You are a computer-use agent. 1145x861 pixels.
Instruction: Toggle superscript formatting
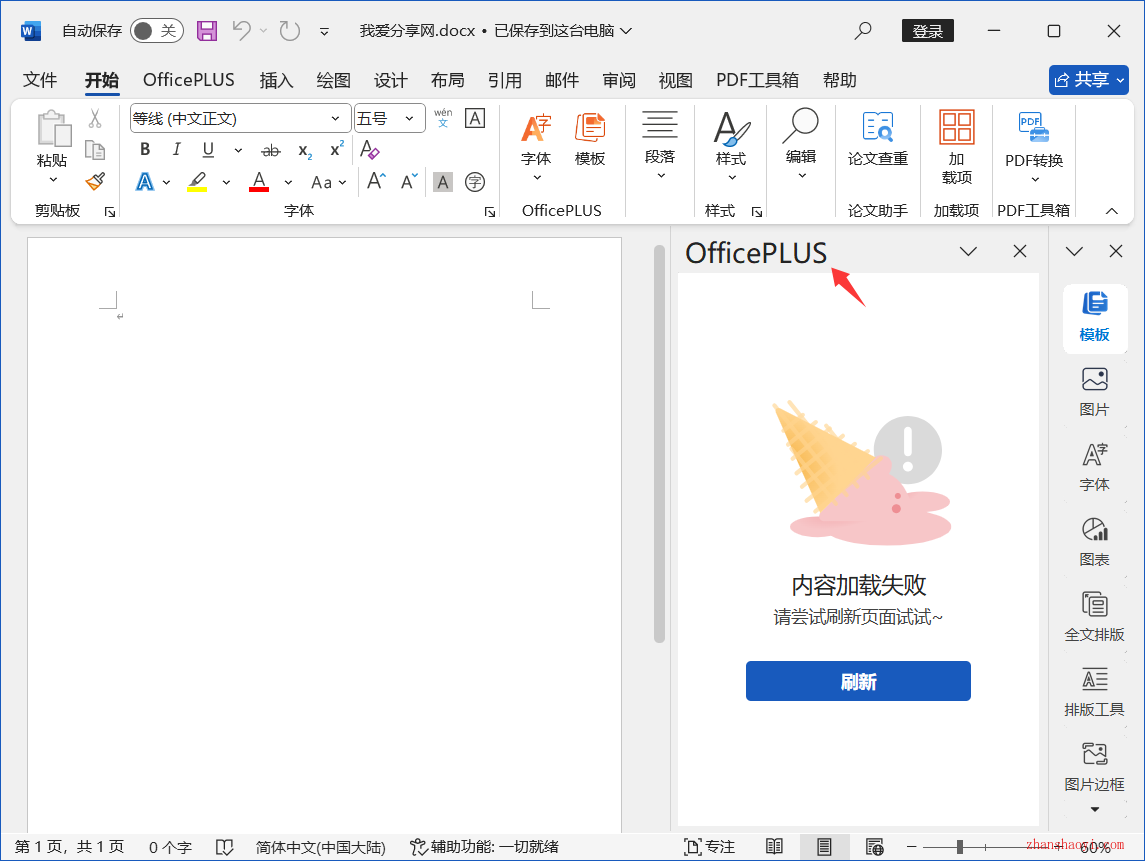pos(337,150)
